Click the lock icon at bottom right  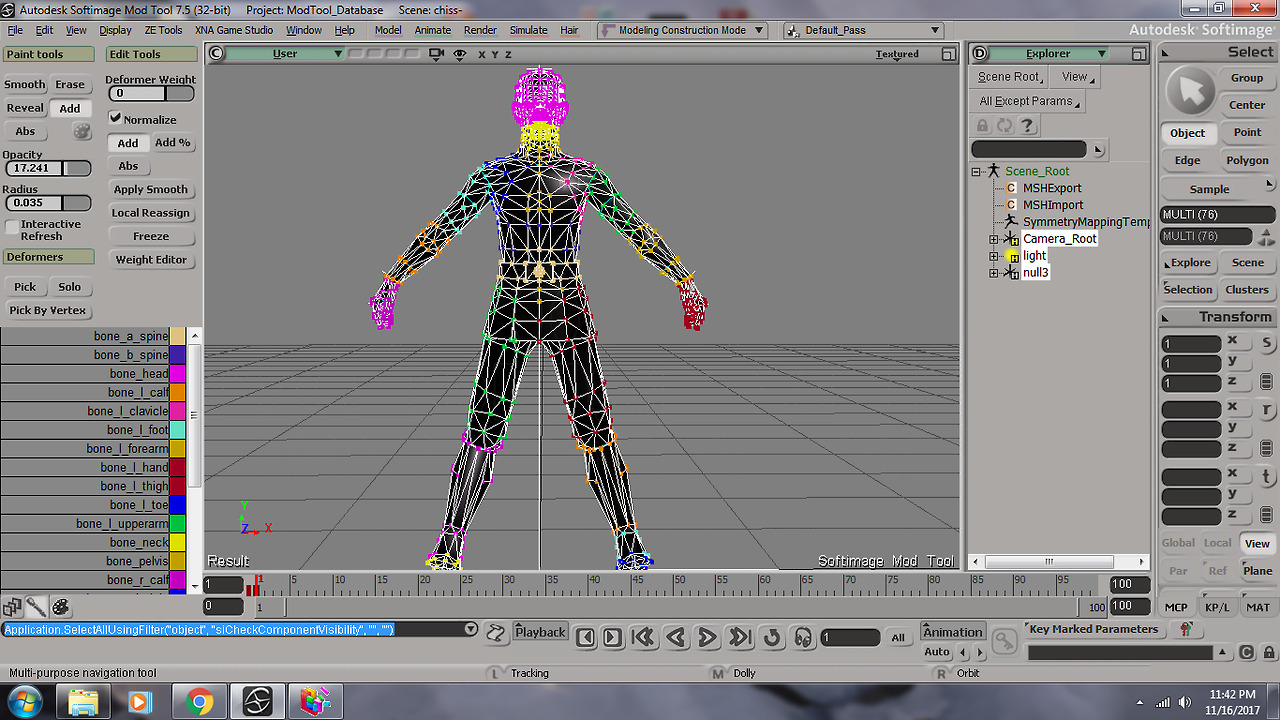pyautogui.click(x=1267, y=653)
